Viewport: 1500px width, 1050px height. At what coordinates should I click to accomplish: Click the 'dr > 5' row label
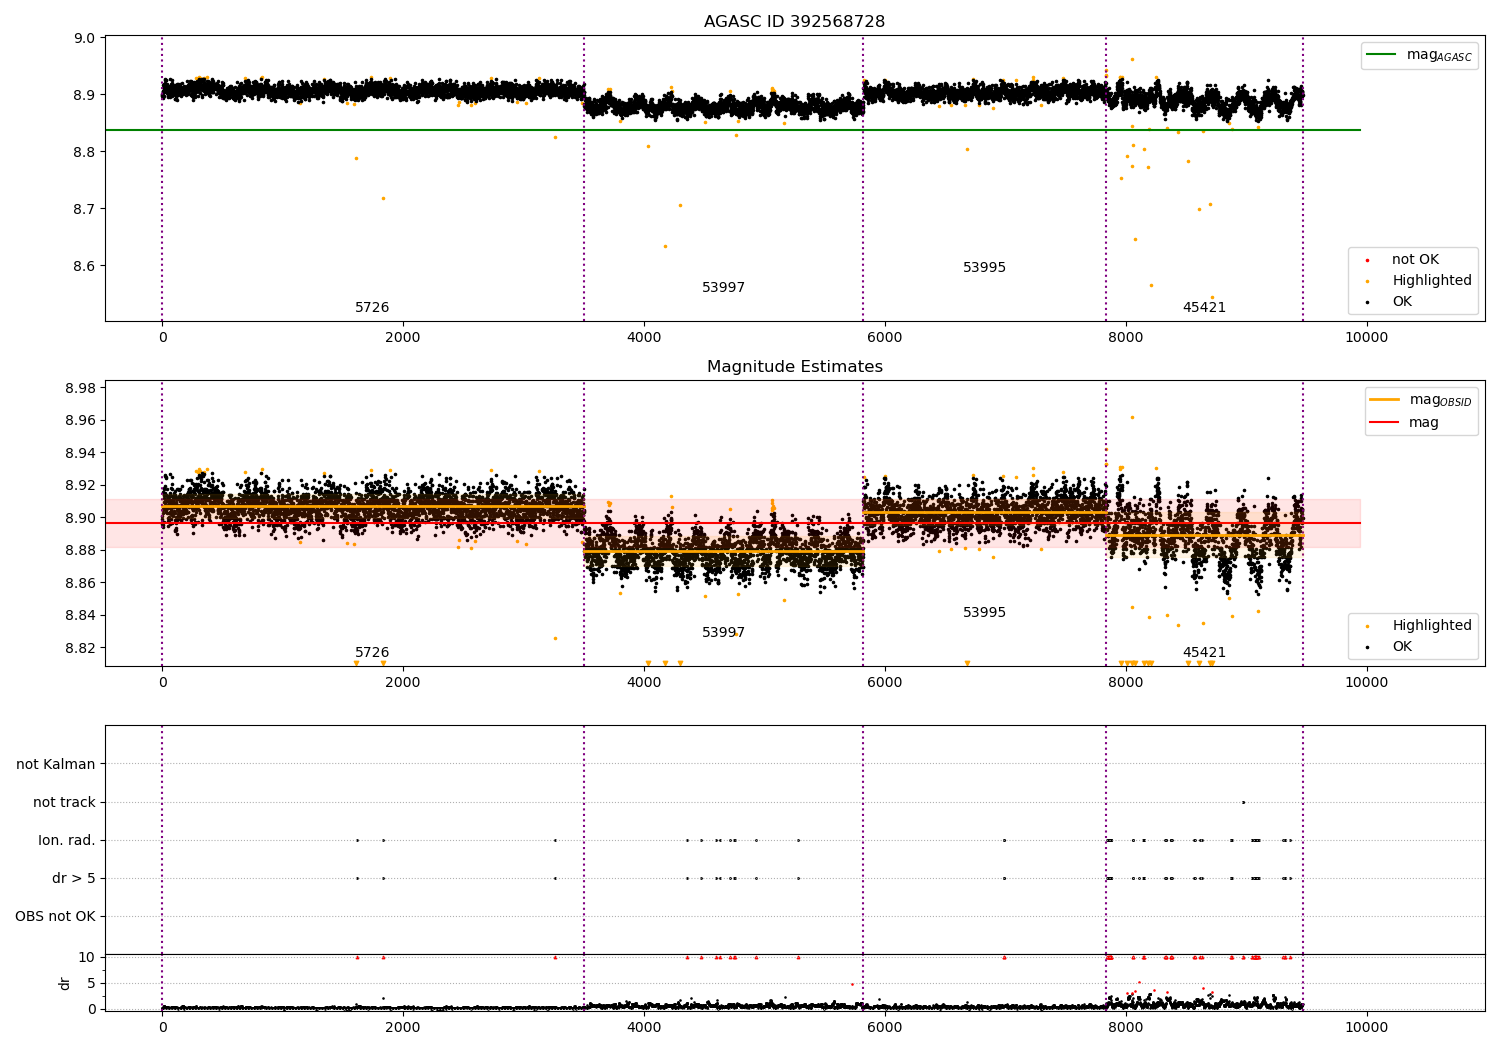point(74,879)
